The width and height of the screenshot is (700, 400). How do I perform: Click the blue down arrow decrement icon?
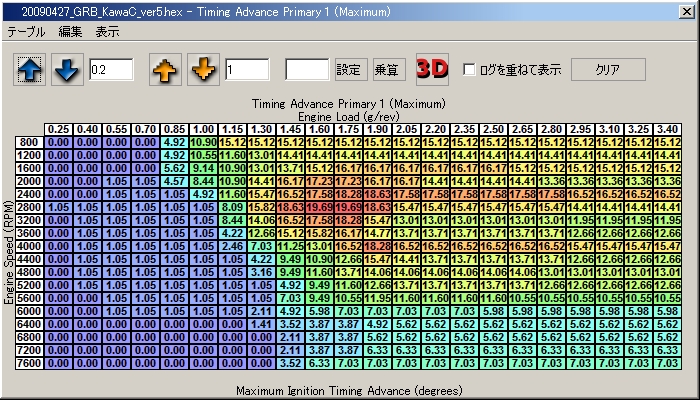click(x=66, y=70)
